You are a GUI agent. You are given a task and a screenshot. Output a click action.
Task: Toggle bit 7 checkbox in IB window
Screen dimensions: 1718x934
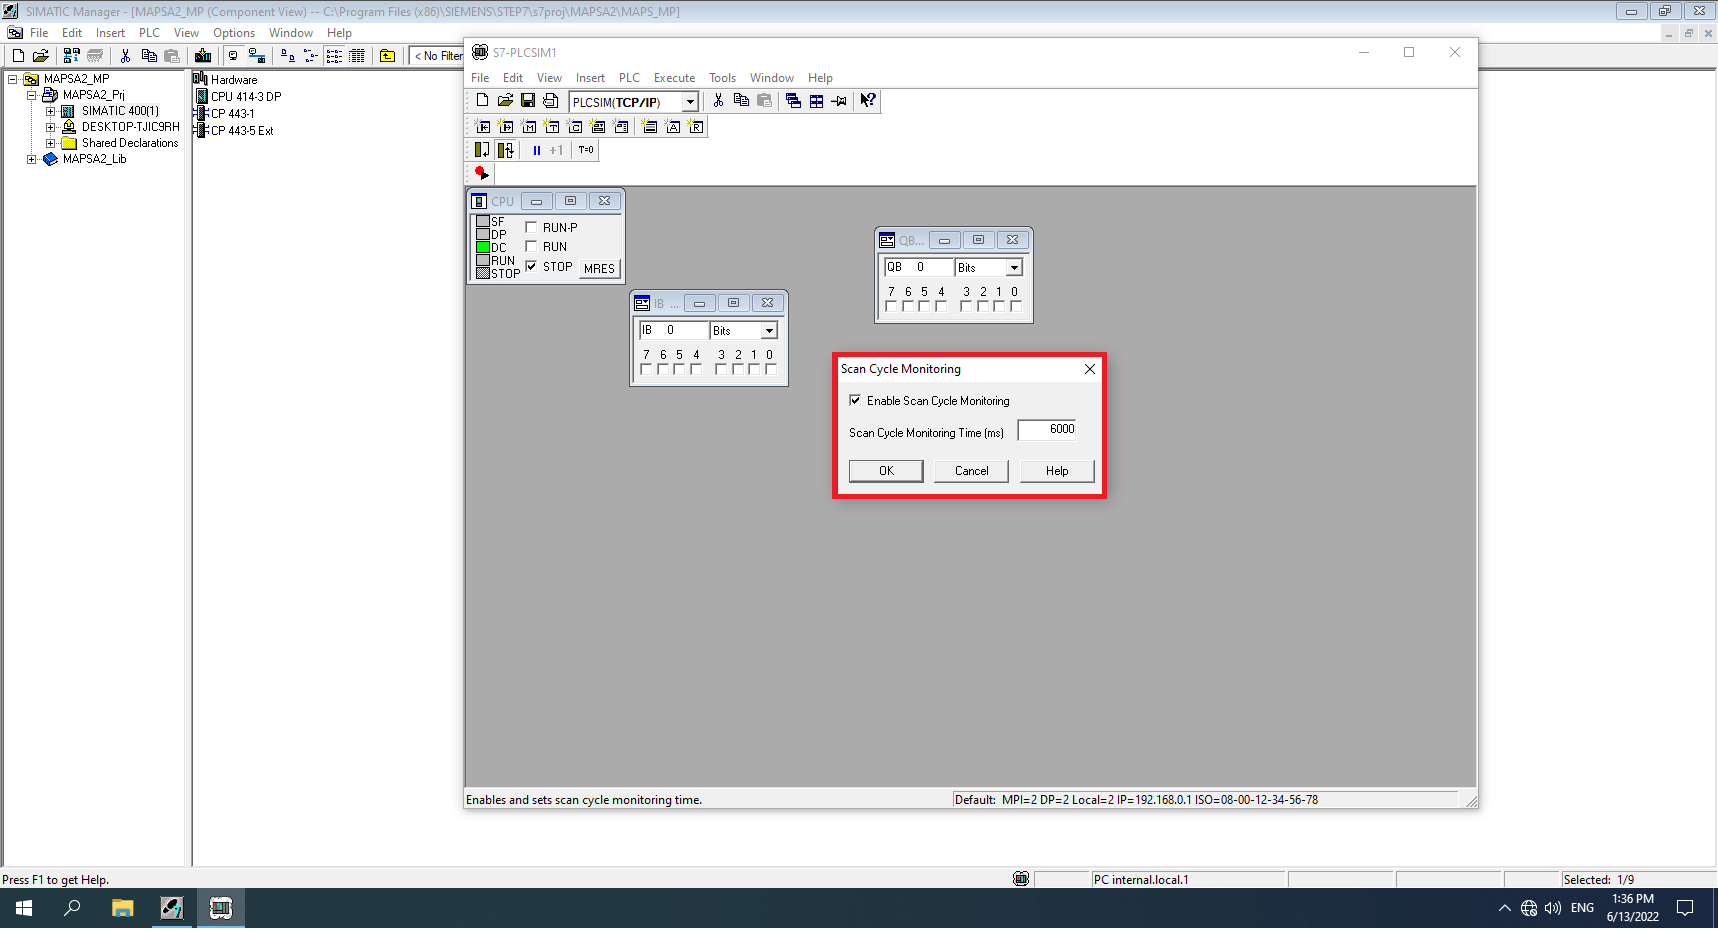[x=646, y=369]
